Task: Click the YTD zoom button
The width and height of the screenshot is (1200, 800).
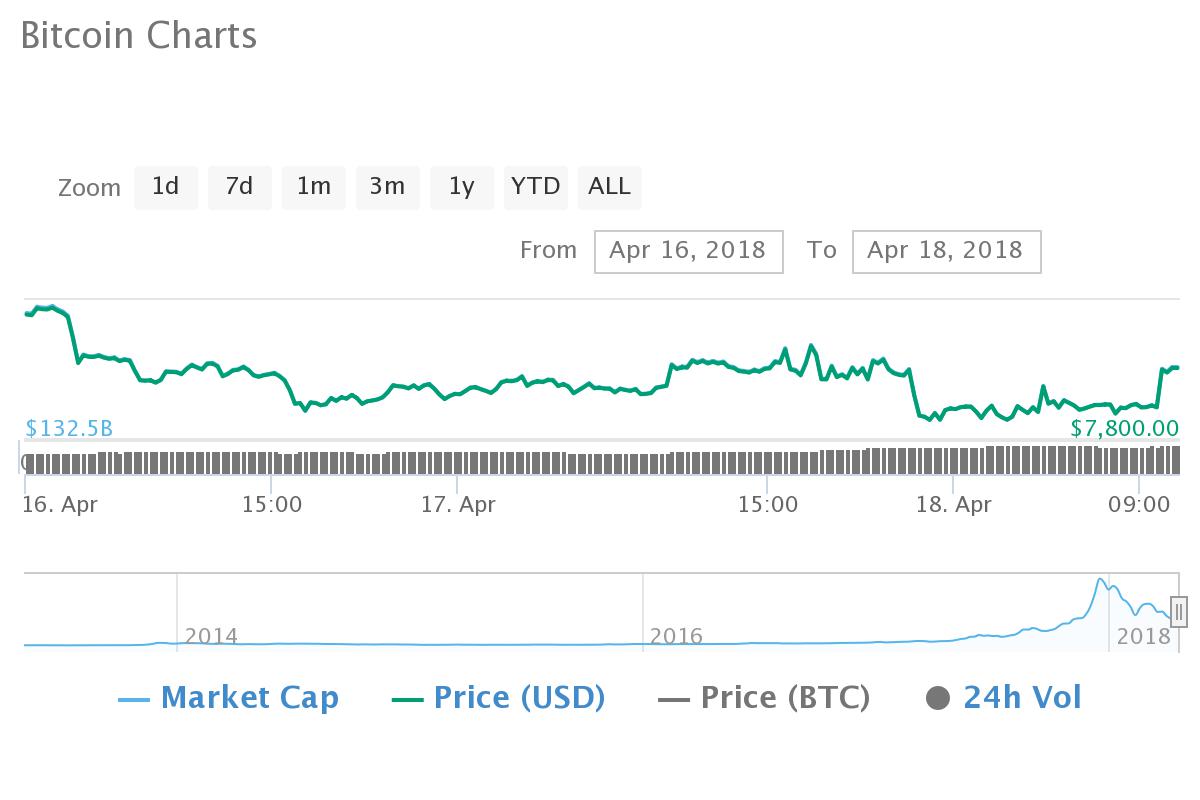Action: [536, 187]
